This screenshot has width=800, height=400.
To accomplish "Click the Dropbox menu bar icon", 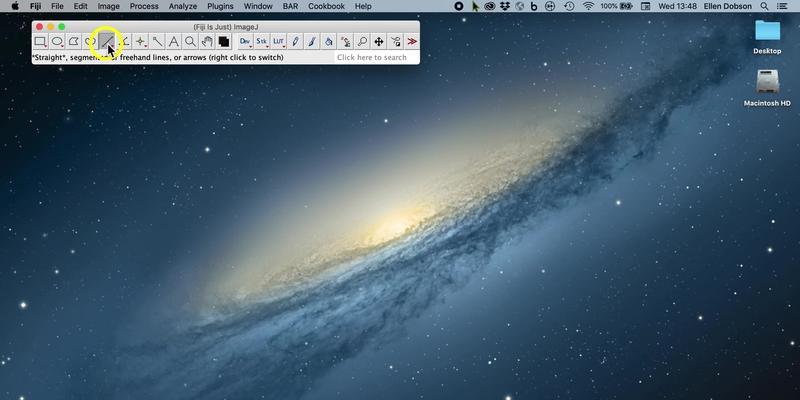I will pyautogui.click(x=505, y=6).
